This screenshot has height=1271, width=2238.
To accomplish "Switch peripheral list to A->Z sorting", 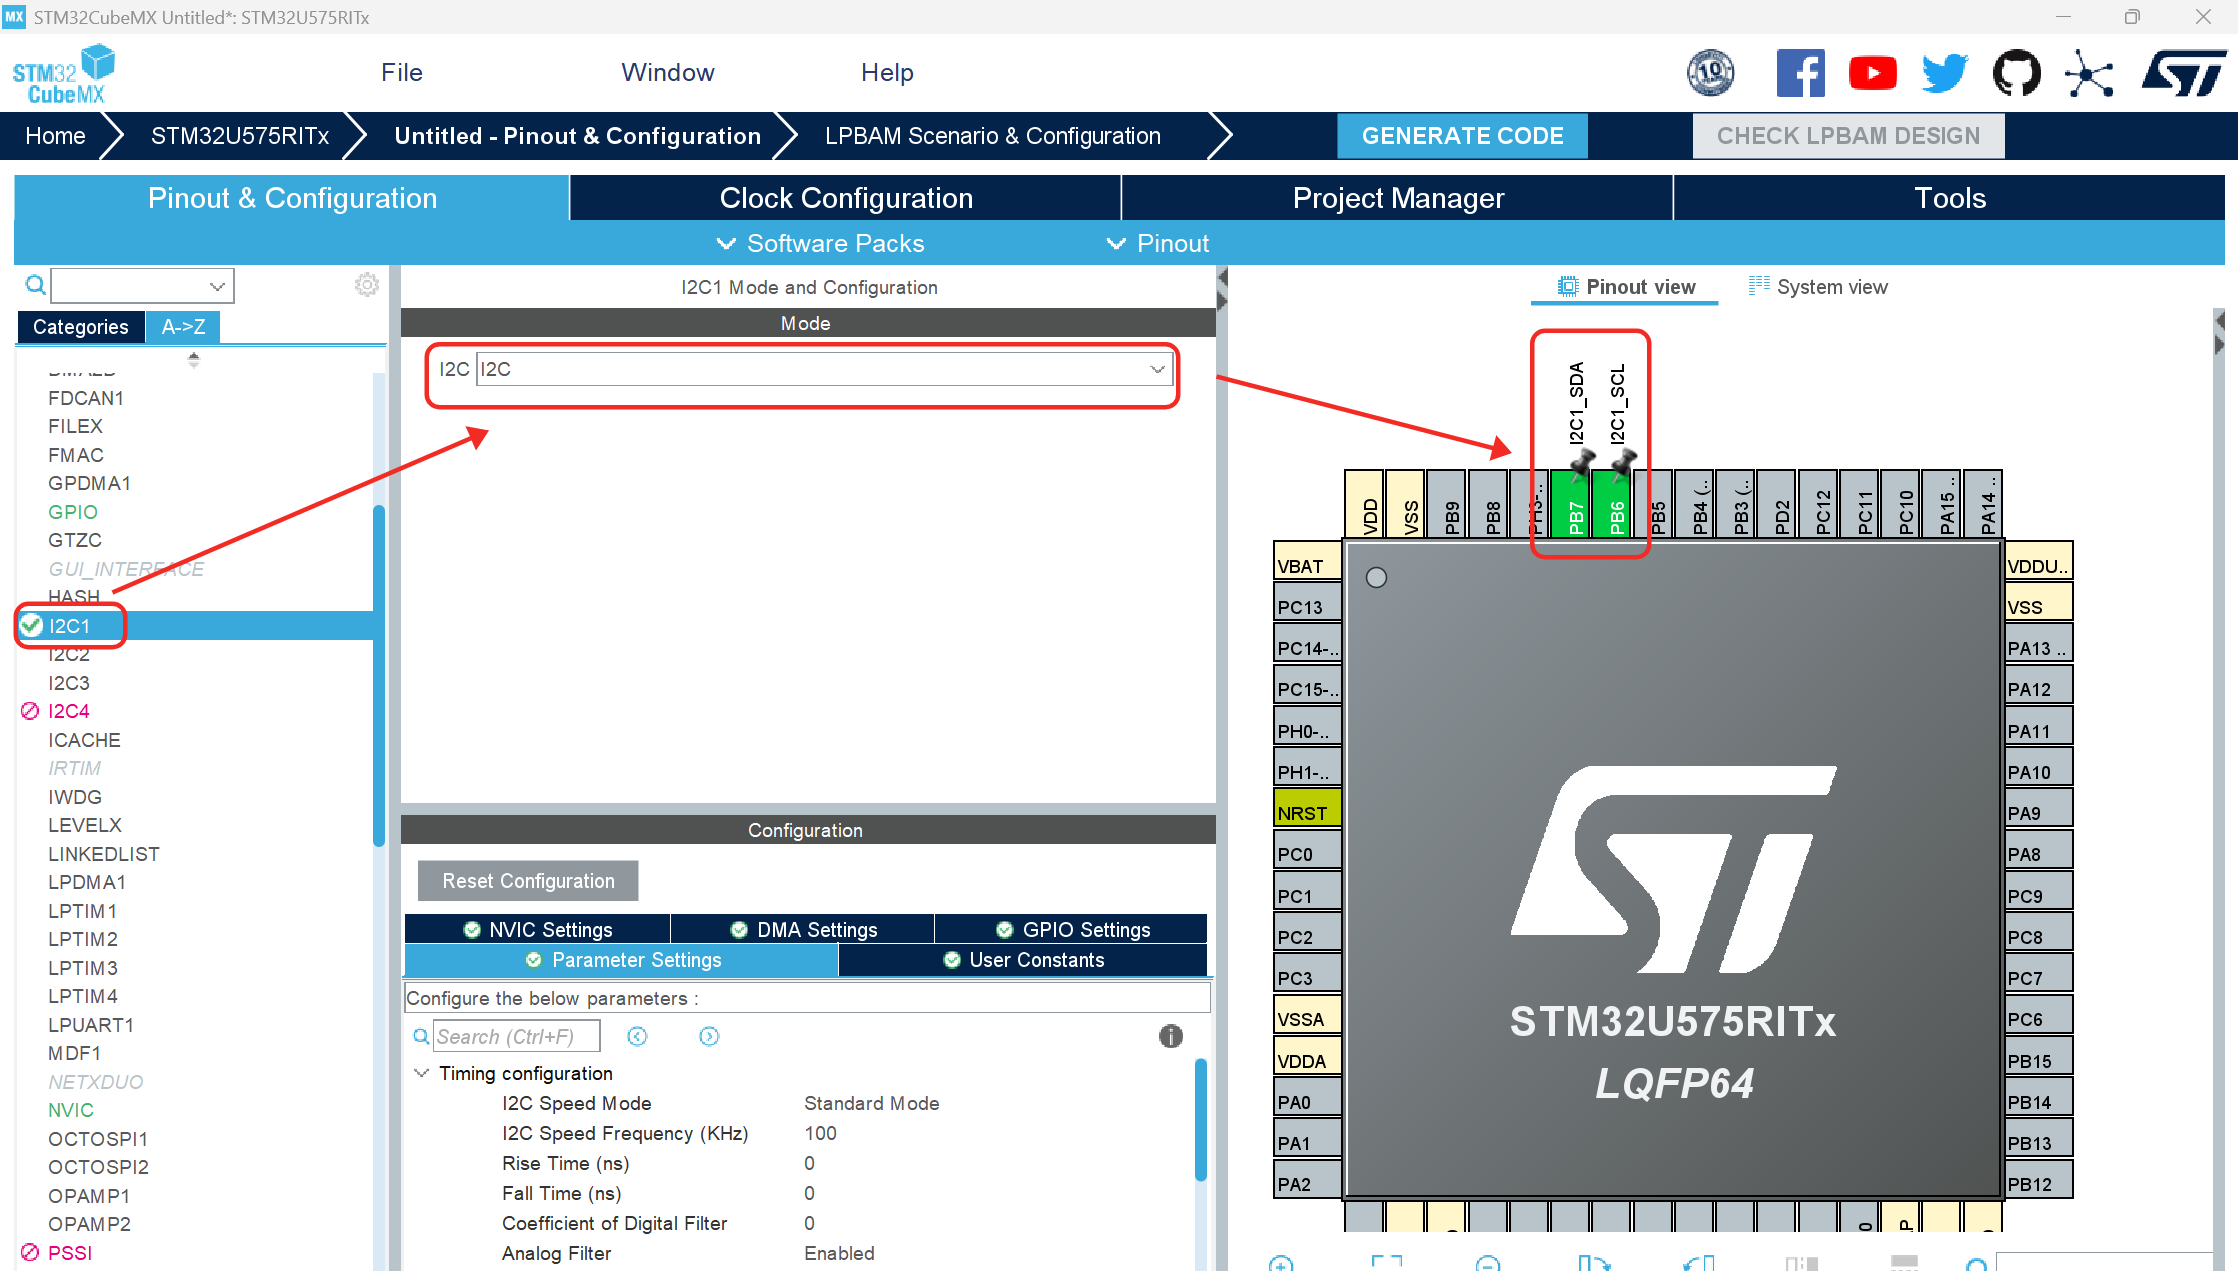I will 183,327.
